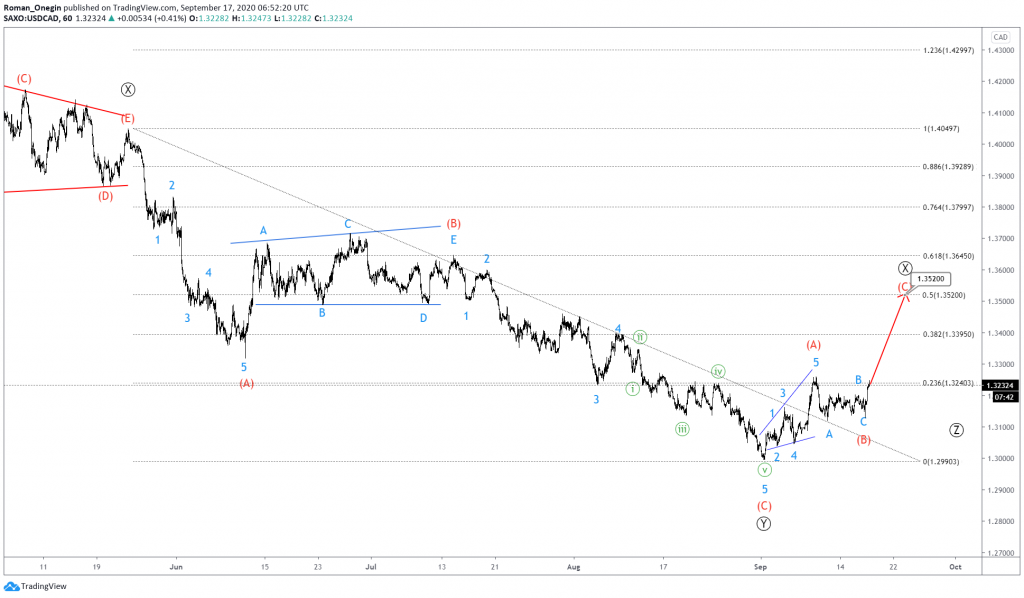Screen dimensions: 1024x598
Task: Click the circled Z wave marker on the right side
Action: [957, 431]
